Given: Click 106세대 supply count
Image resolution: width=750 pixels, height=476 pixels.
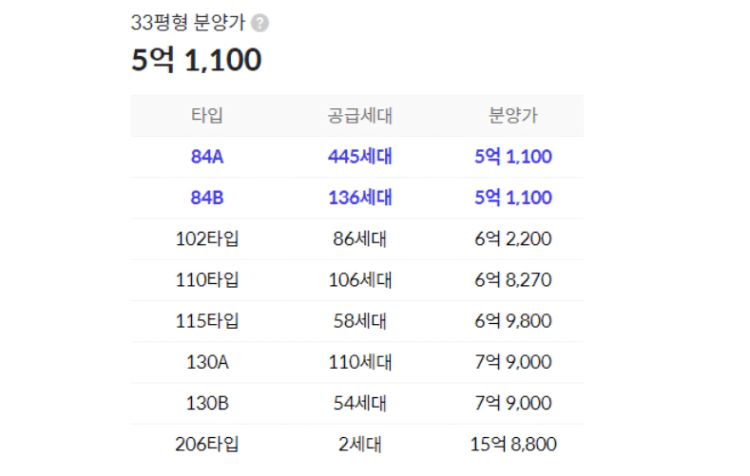Looking at the screenshot, I should point(360,280).
